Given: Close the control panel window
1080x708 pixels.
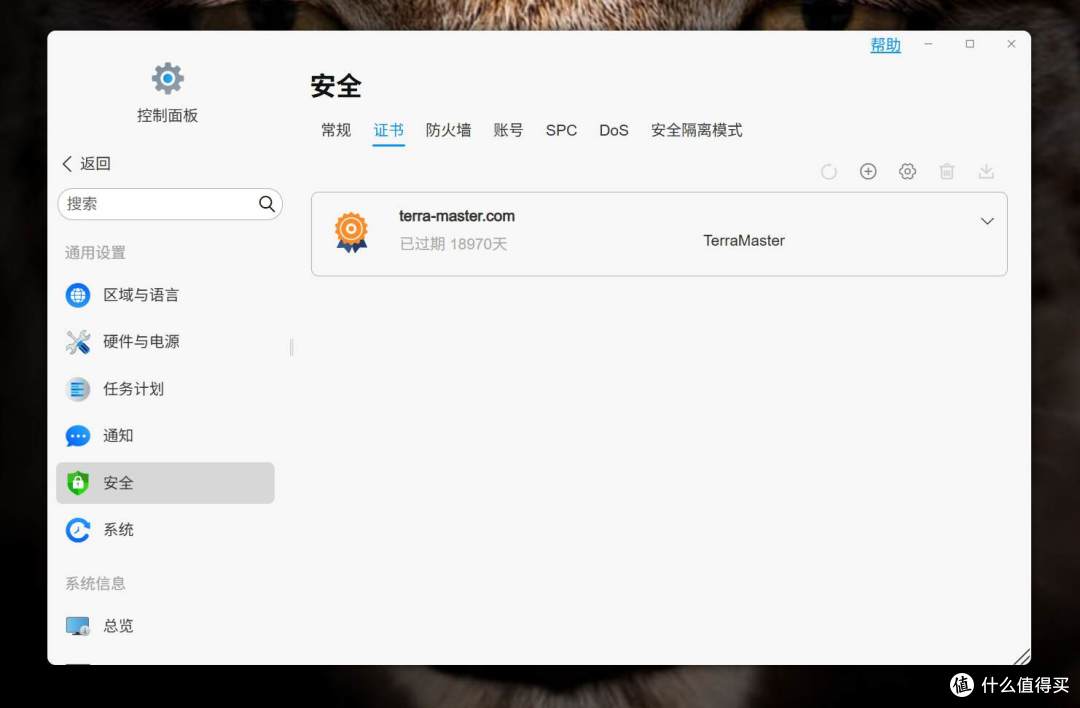Looking at the screenshot, I should pos(1011,44).
